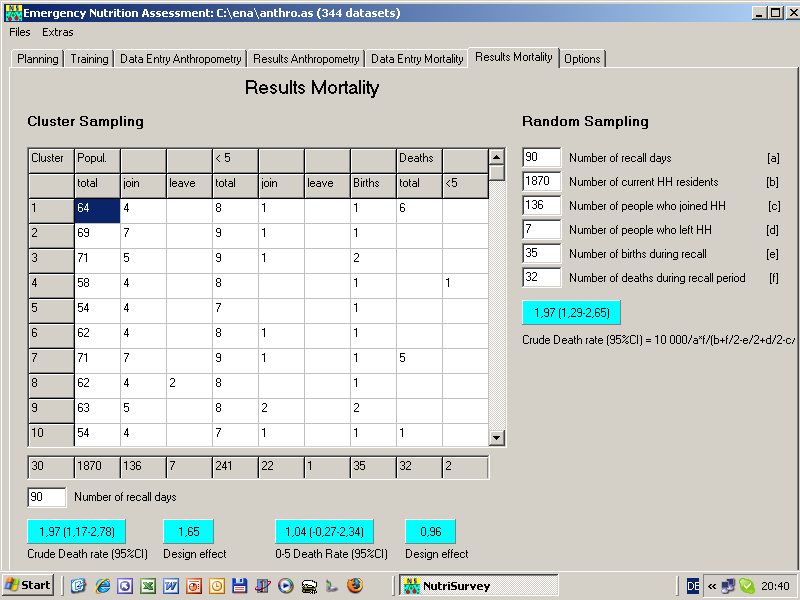This screenshot has height=600, width=800.
Task: Expand hidden system tray icons
Action: 711,586
